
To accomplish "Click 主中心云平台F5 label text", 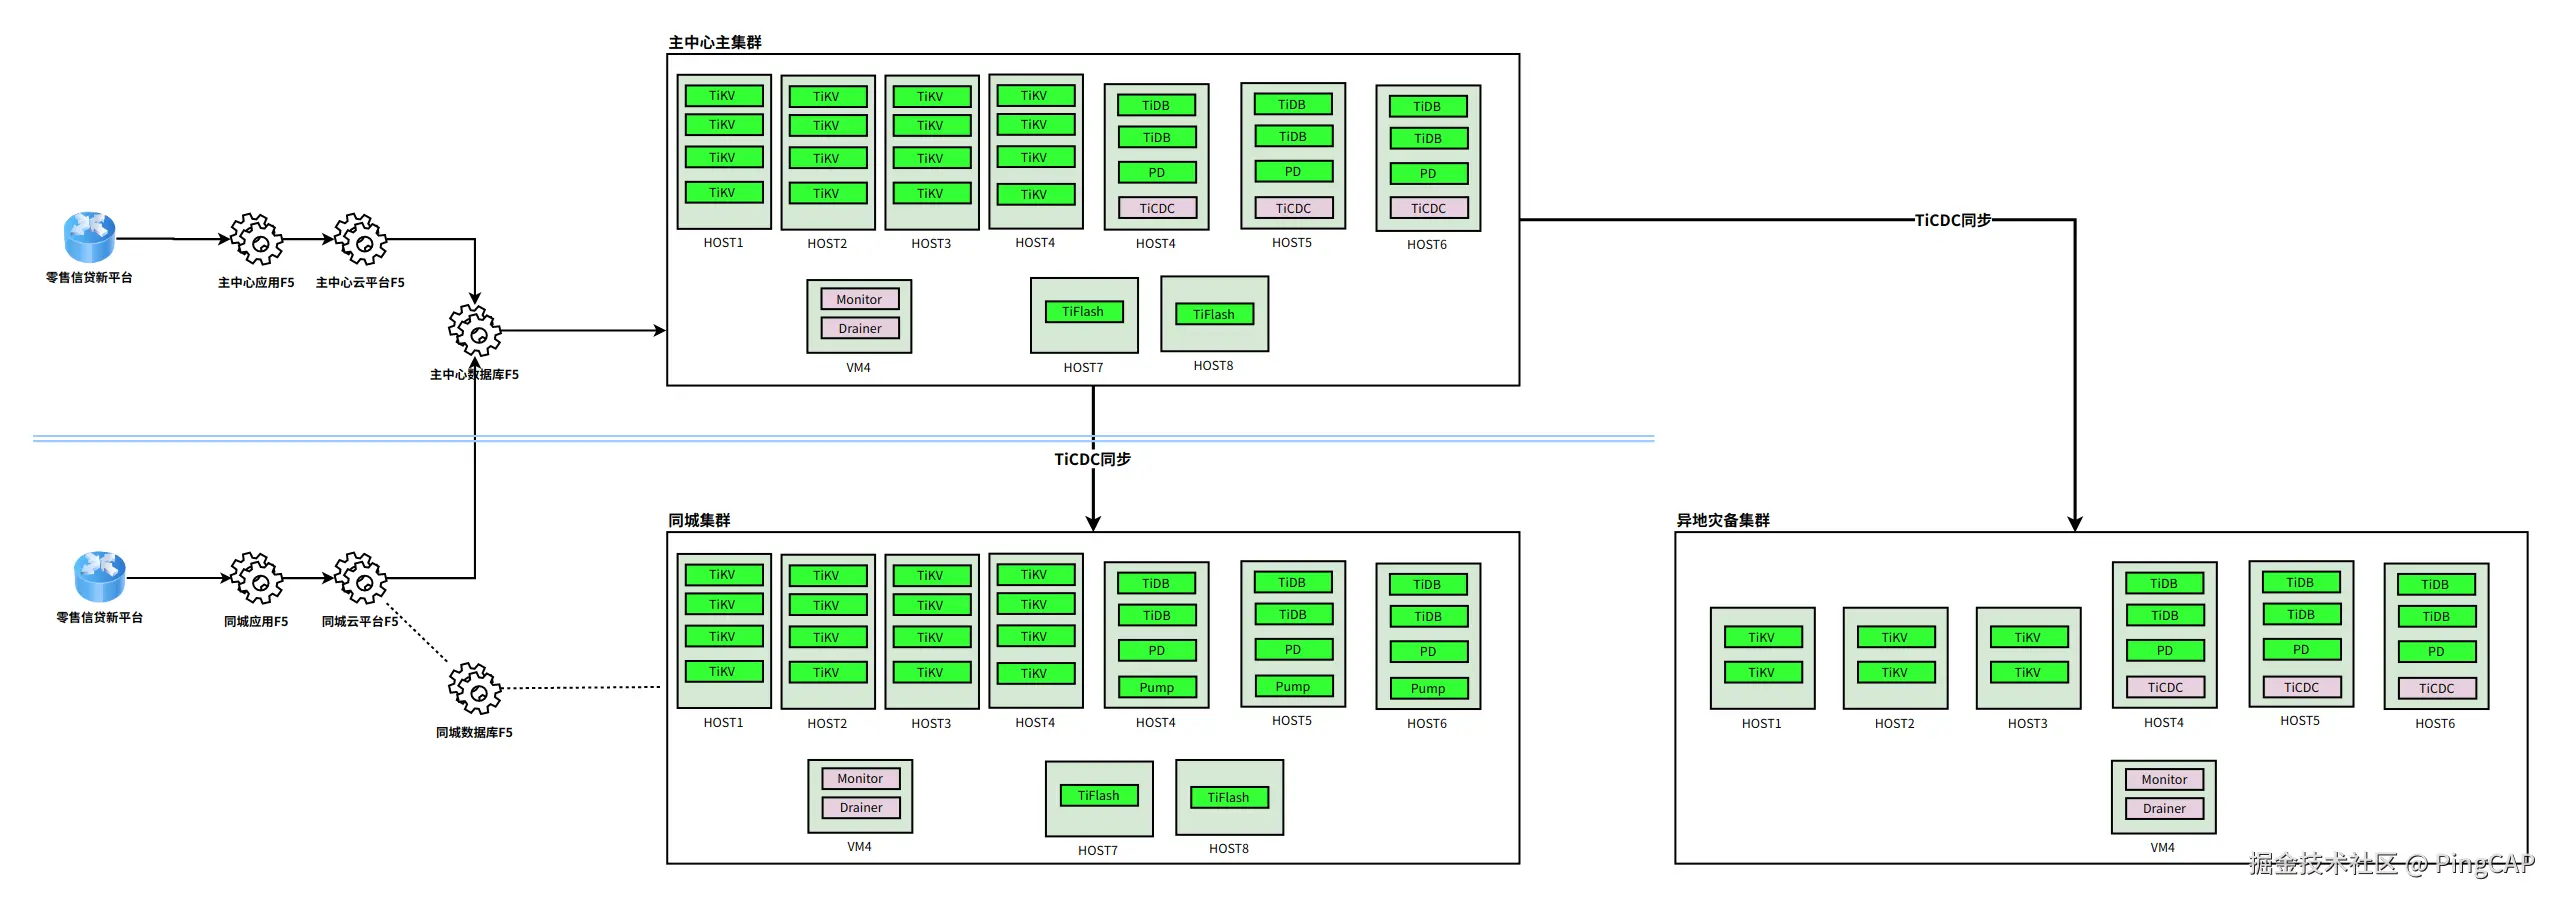I will [361, 282].
